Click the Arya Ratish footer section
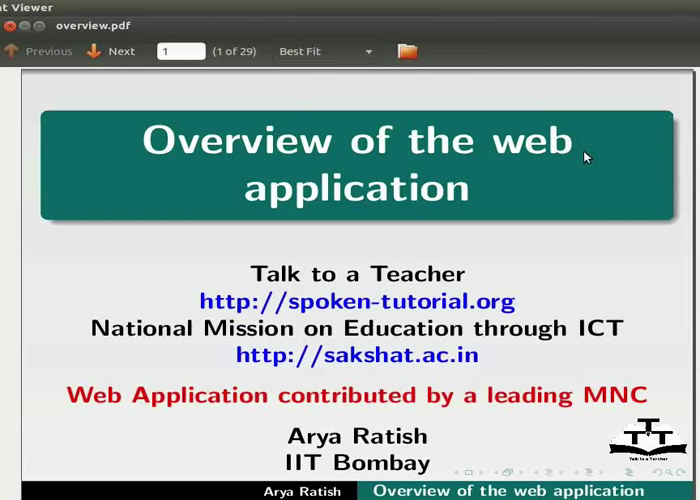The height and width of the screenshot is (500, 700). 302,491
